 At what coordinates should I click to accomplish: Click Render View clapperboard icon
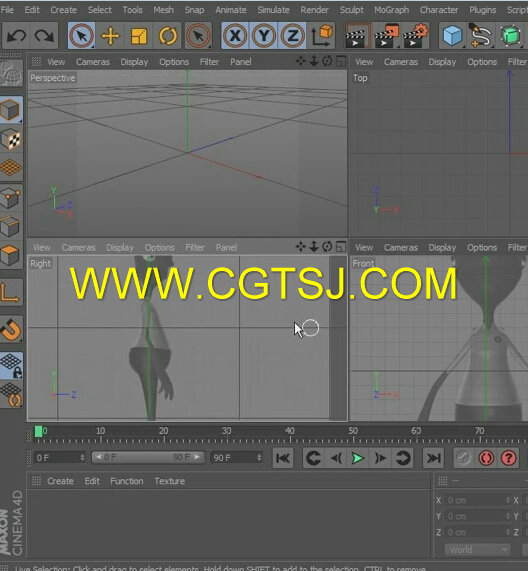(358, 36)
